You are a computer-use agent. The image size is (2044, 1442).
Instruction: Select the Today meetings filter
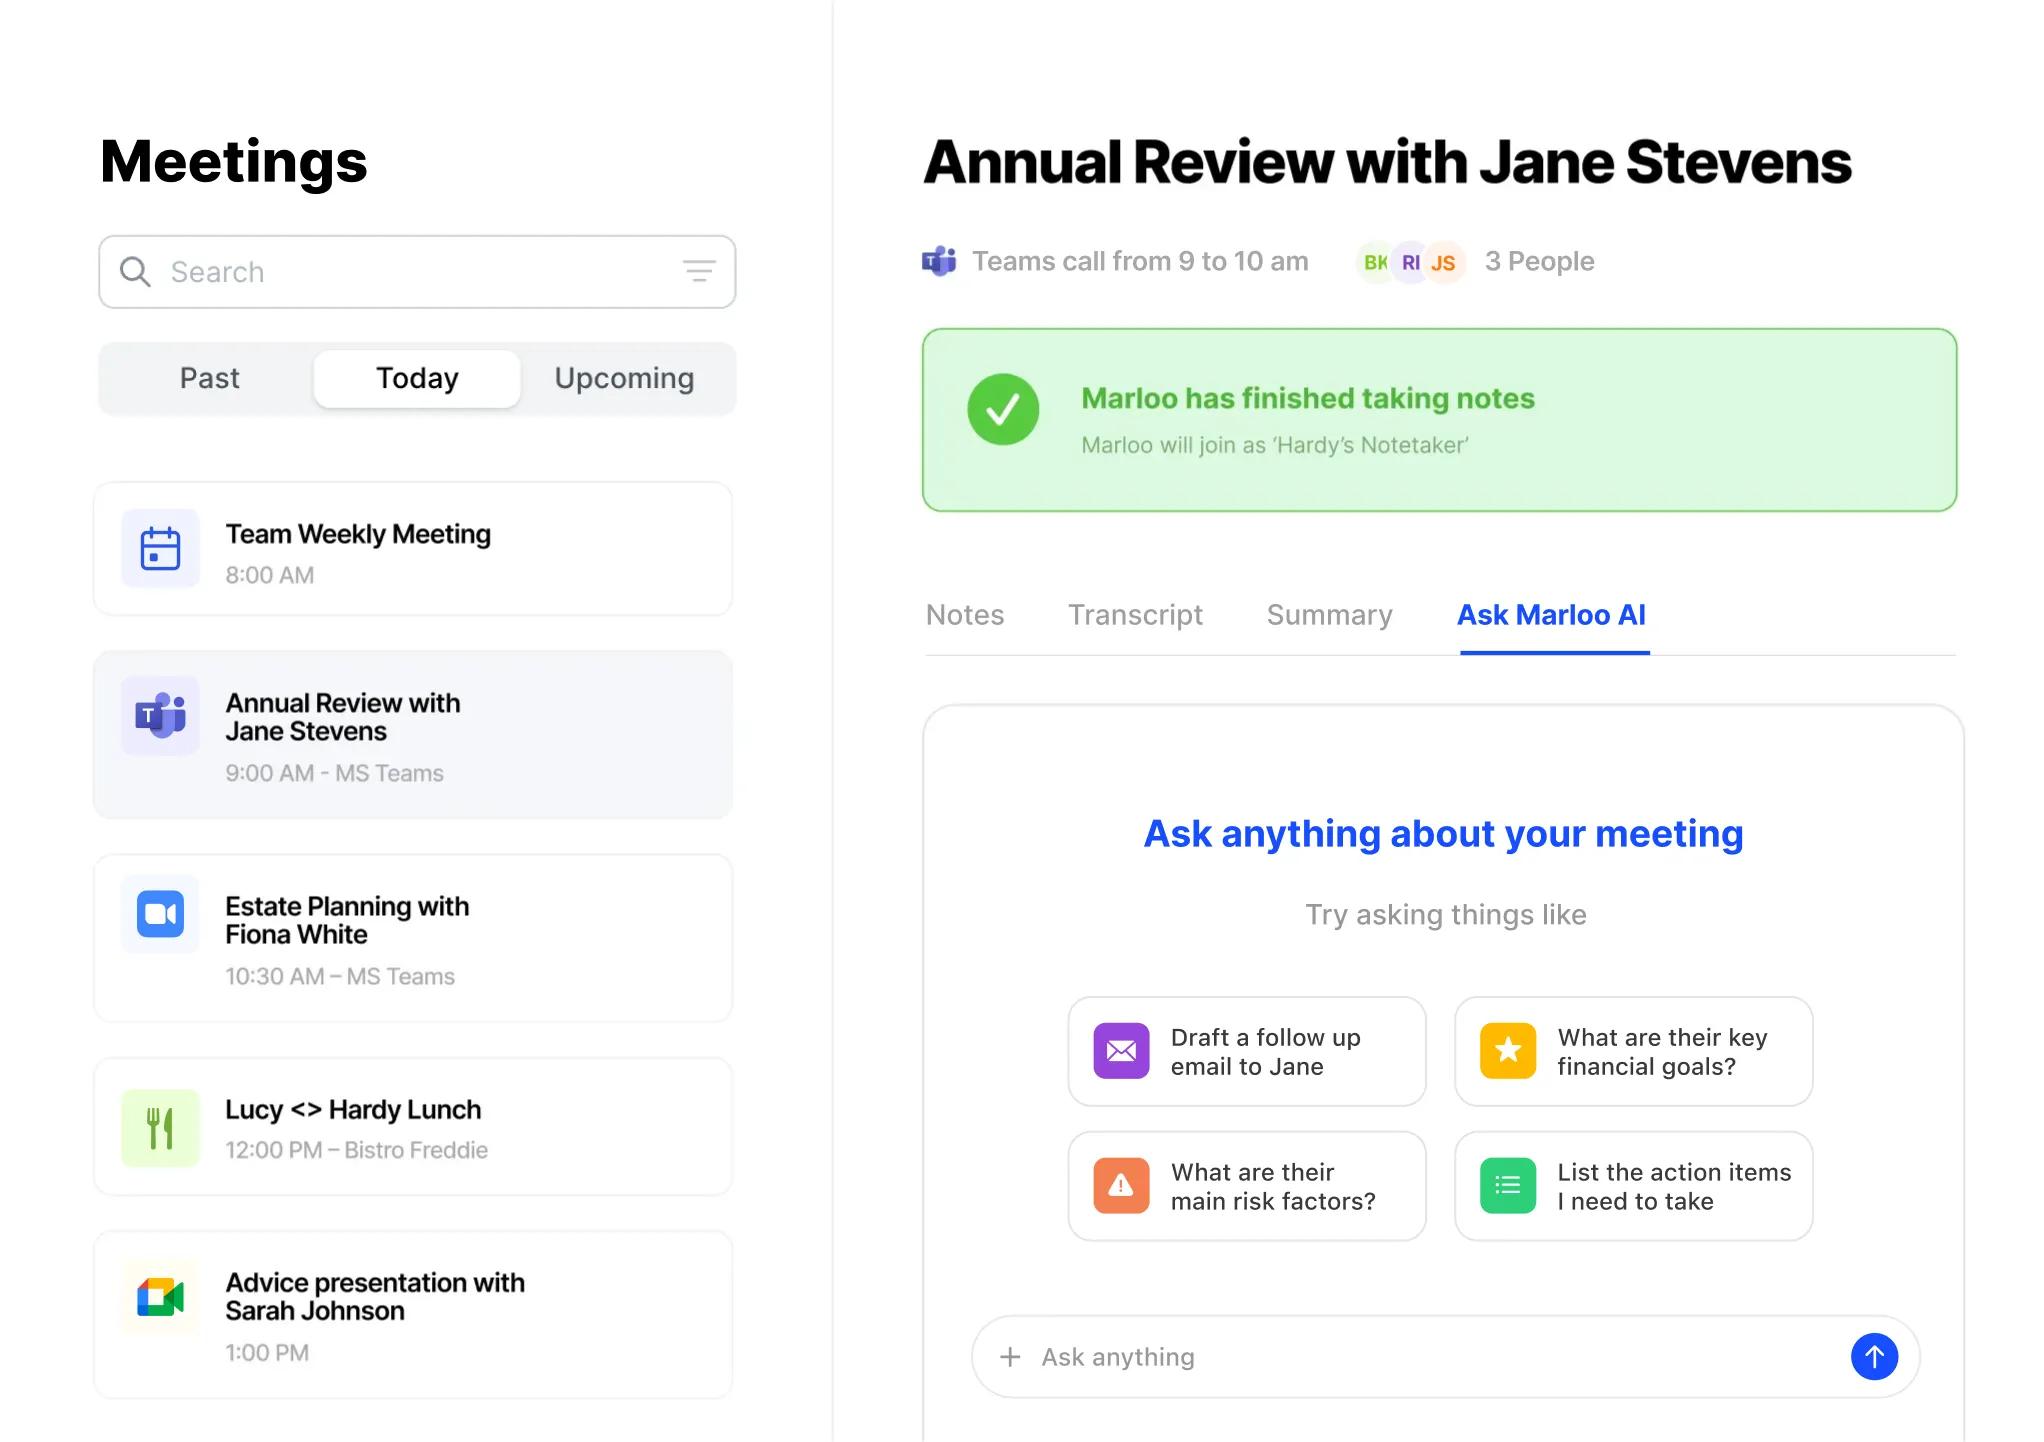(x=417, y=378)
